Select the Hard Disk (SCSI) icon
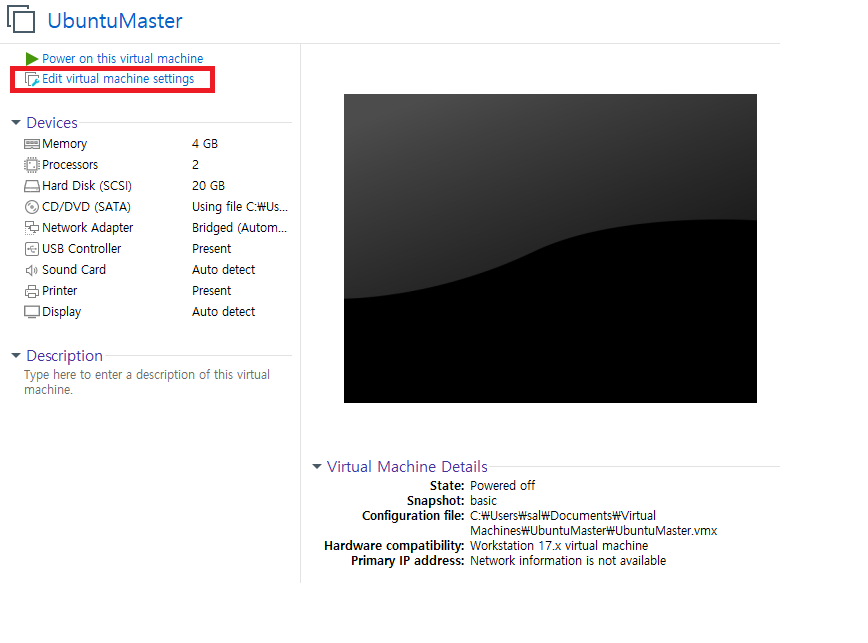This screenshot has height=643, width=868. [x=32, y=186]
